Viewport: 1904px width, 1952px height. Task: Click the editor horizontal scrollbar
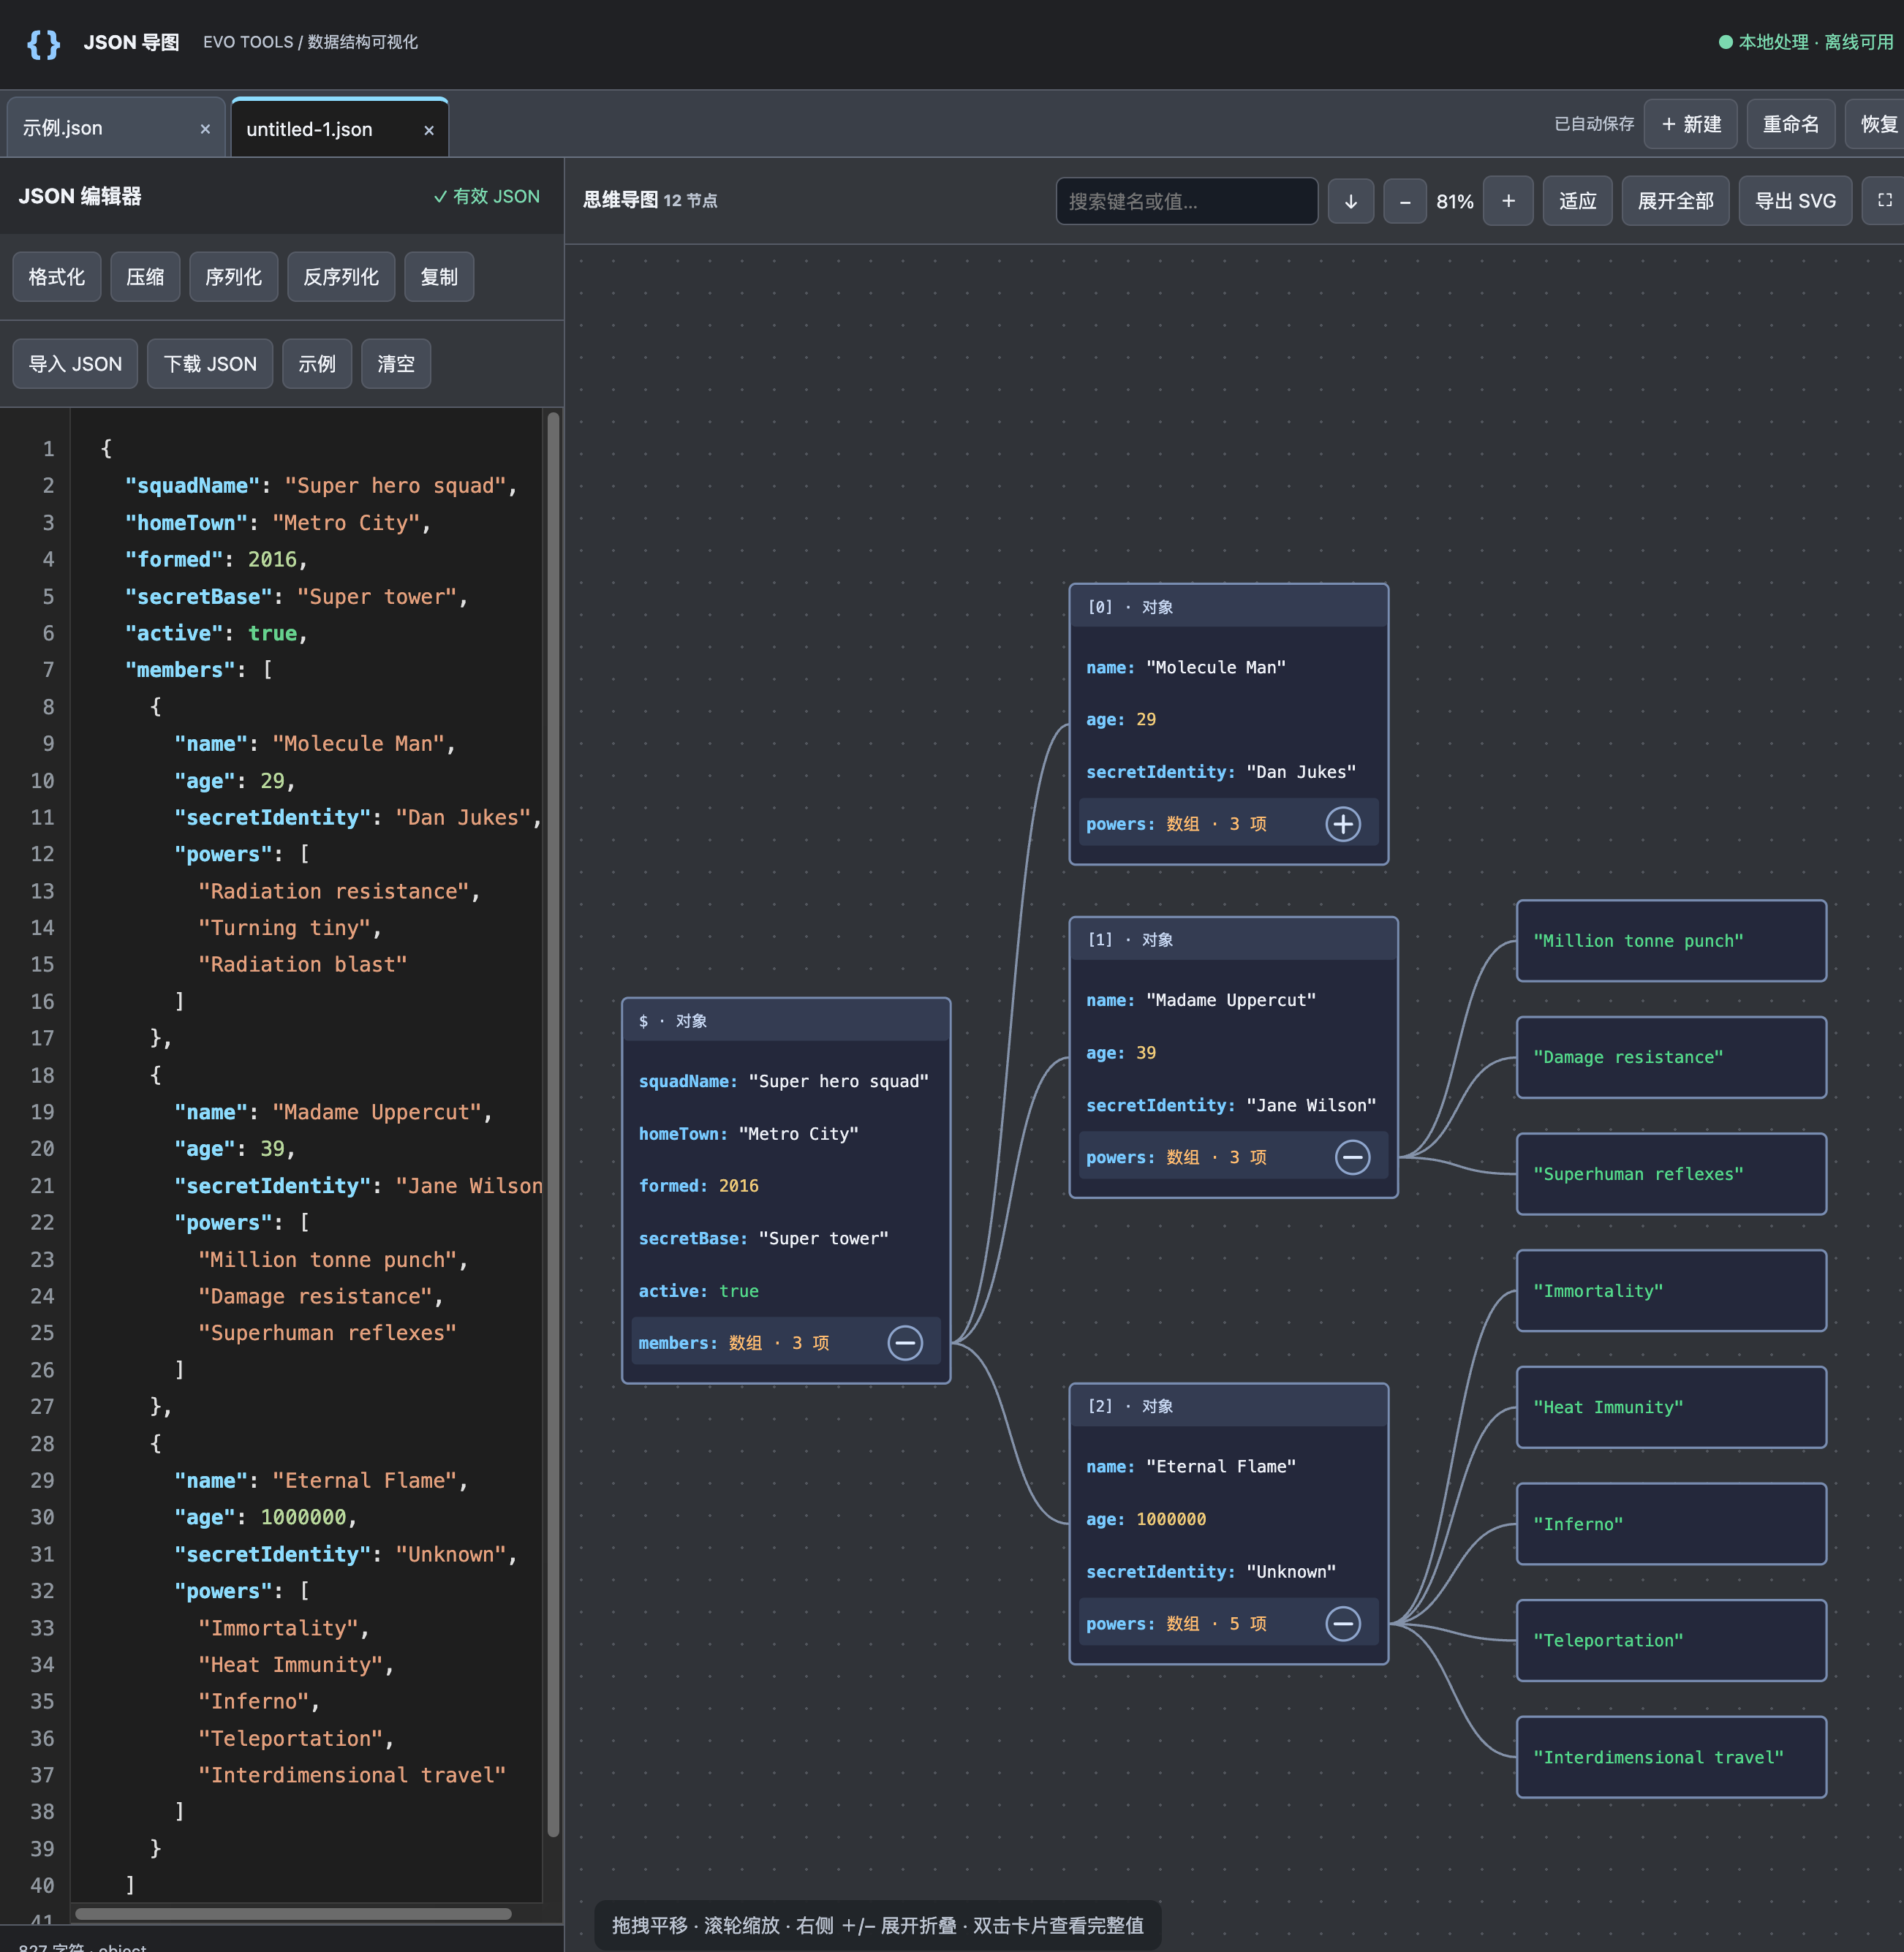293,1913
